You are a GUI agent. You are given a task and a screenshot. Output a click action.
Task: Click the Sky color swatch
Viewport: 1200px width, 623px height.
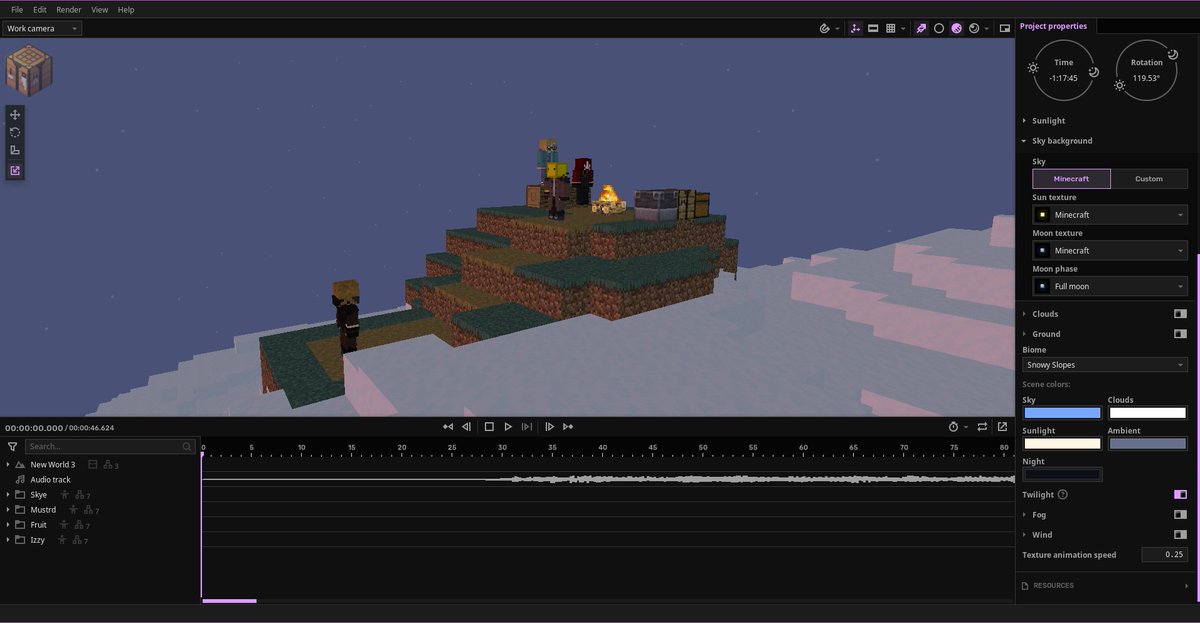(1062, 413)
